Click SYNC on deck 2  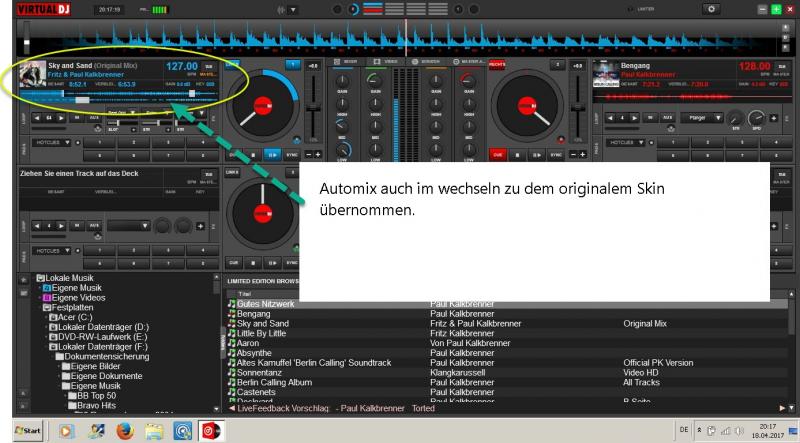(x=556, y=155)
